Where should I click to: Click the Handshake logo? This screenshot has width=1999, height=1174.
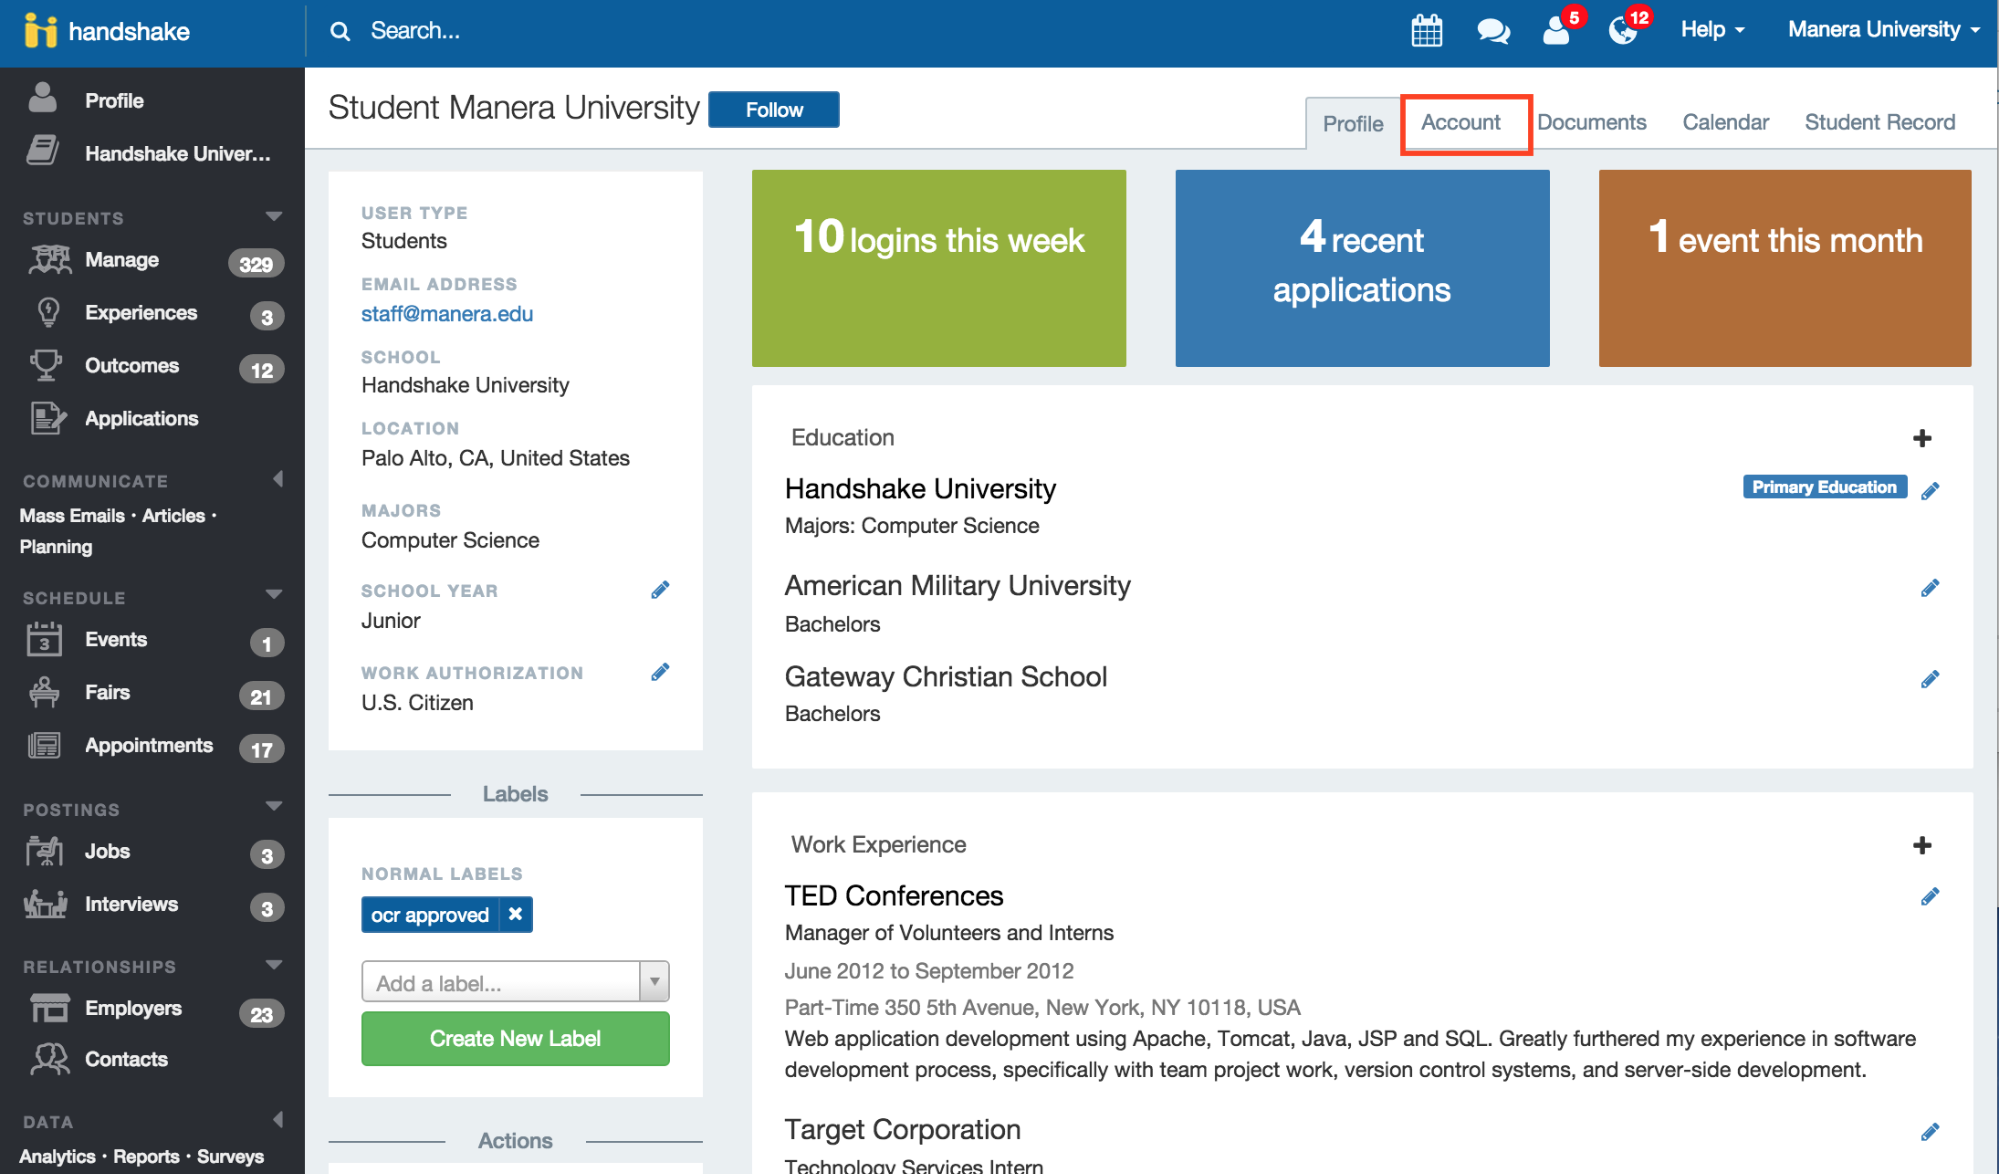[106, 31]
